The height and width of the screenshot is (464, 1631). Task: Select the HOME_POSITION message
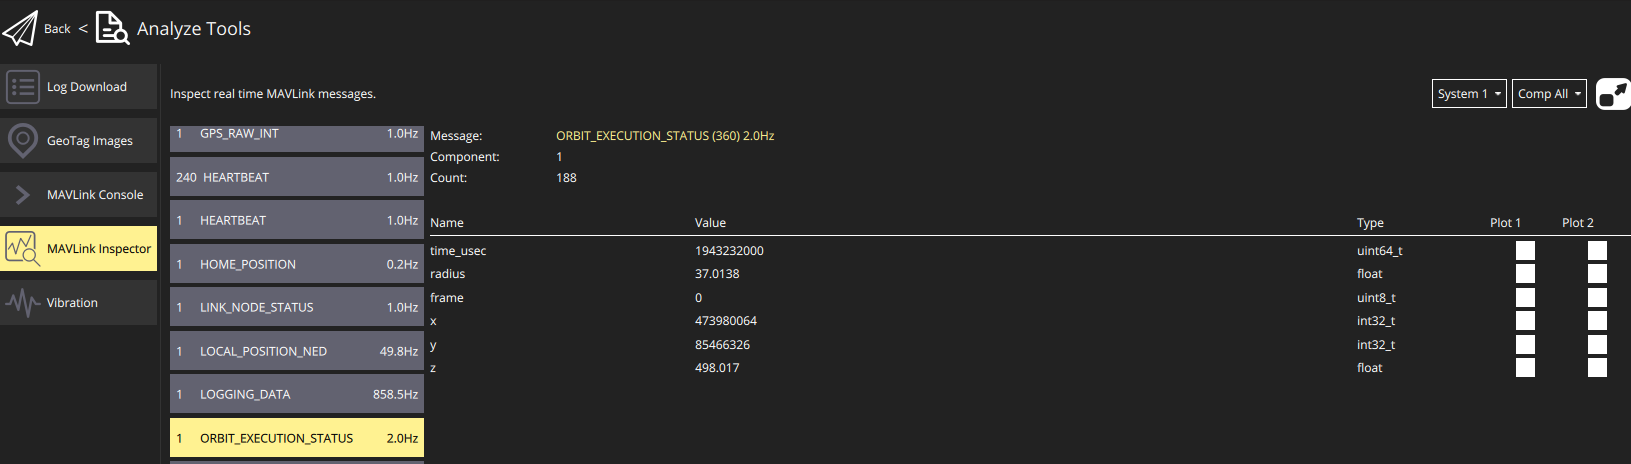pyautogui.click(x=297, y=264)
